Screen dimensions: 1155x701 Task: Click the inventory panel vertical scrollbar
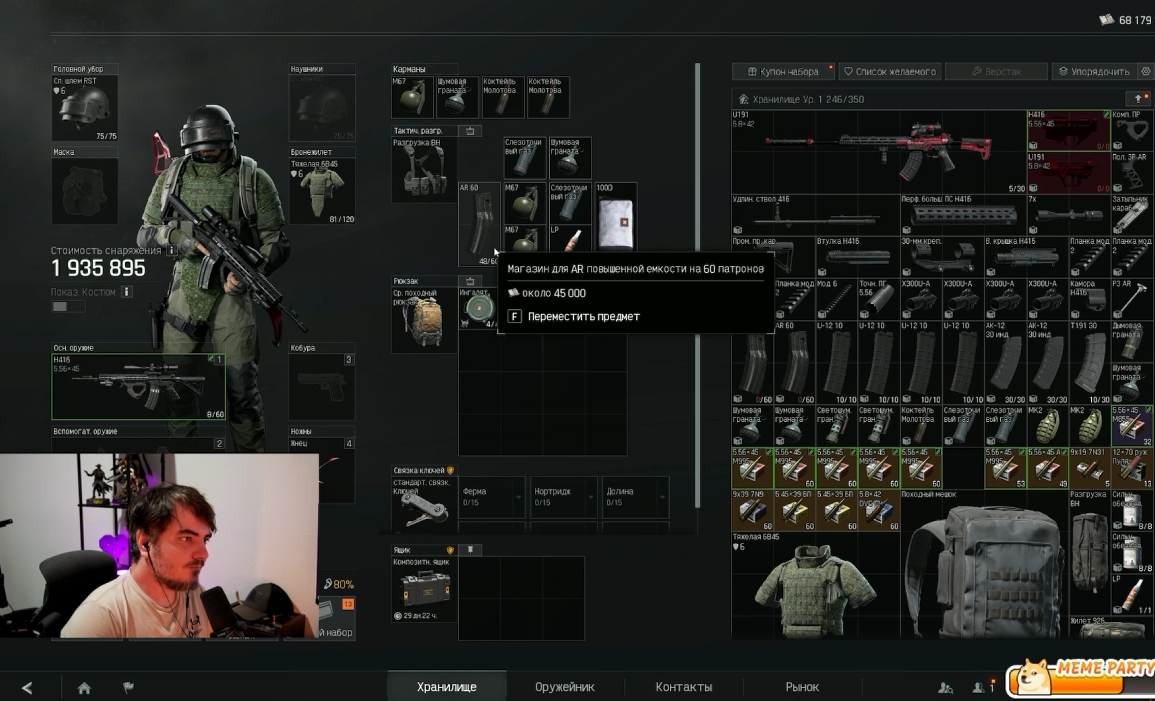(x=697, y=286)
